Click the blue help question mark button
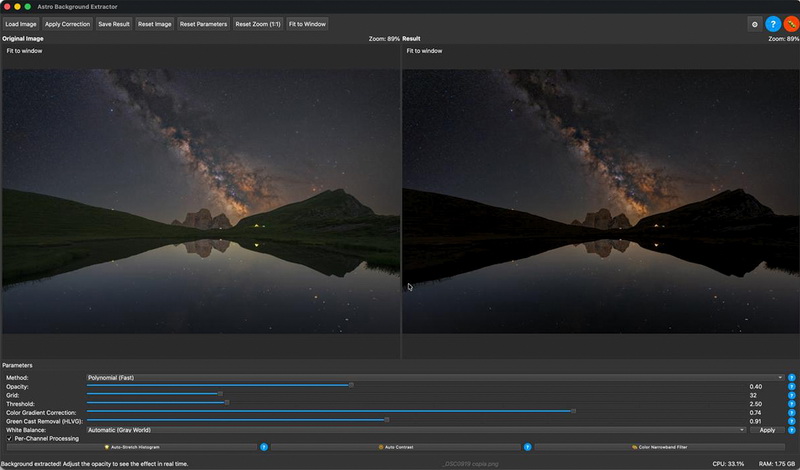This screenshot has height=470, width=800. [773, 24]
